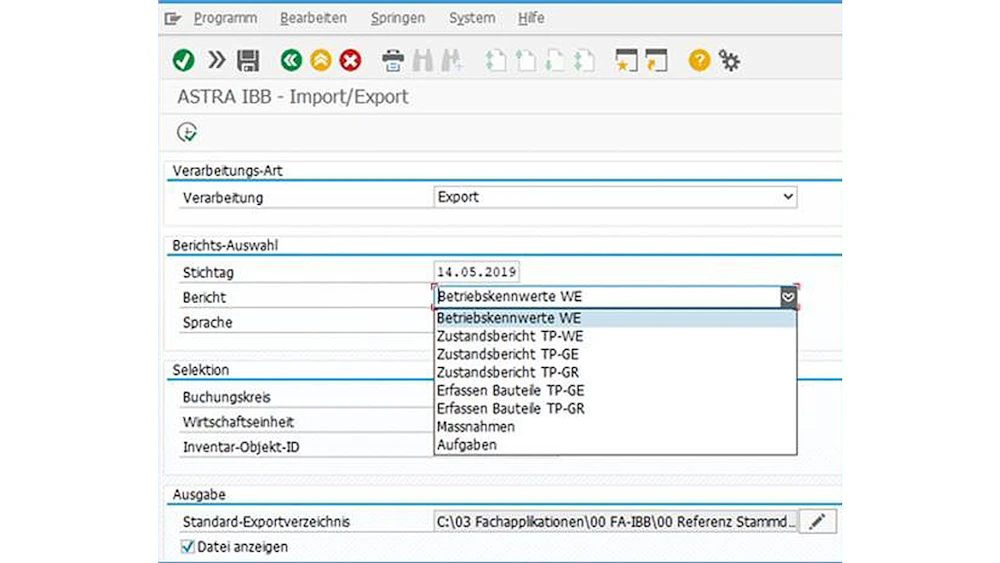Screen dimensions: 1000x563
Task: Collapse the Bericht dropdown arrow
Action: [788, 297]
